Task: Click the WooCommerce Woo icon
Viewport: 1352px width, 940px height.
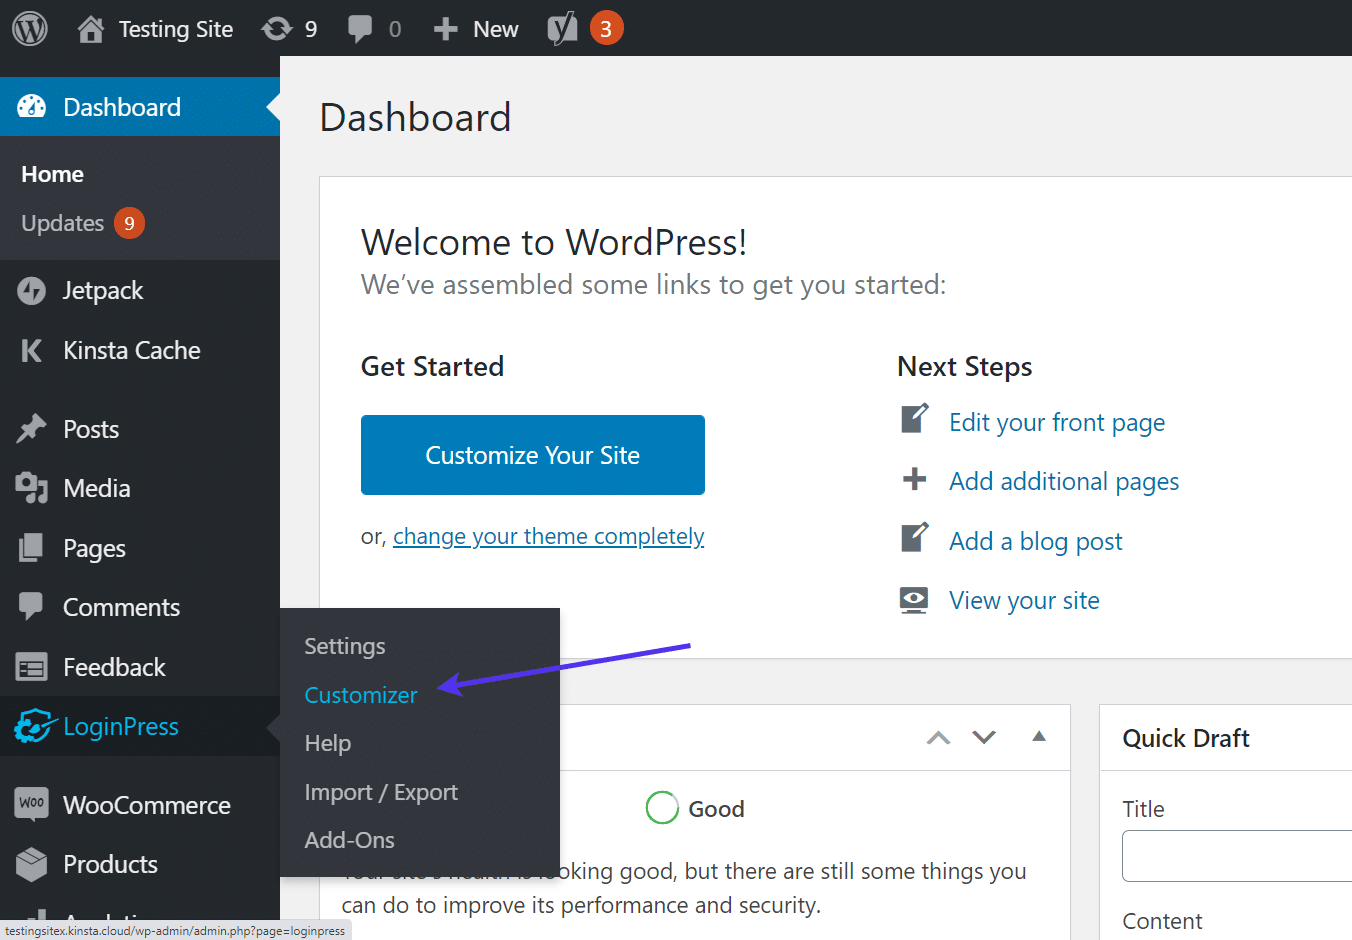Action: click(x=31, y=804)
